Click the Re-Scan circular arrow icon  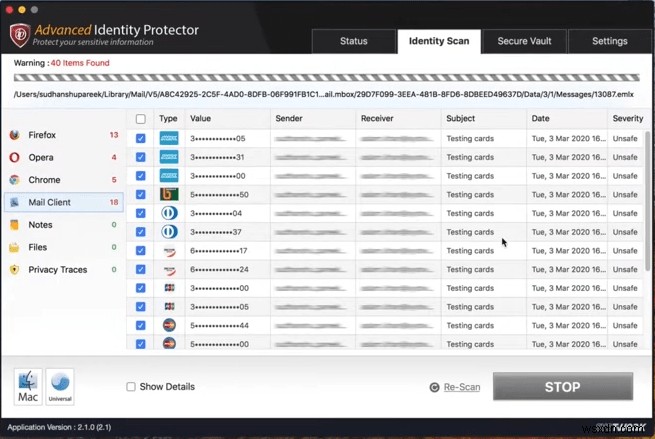pos(434,388)
